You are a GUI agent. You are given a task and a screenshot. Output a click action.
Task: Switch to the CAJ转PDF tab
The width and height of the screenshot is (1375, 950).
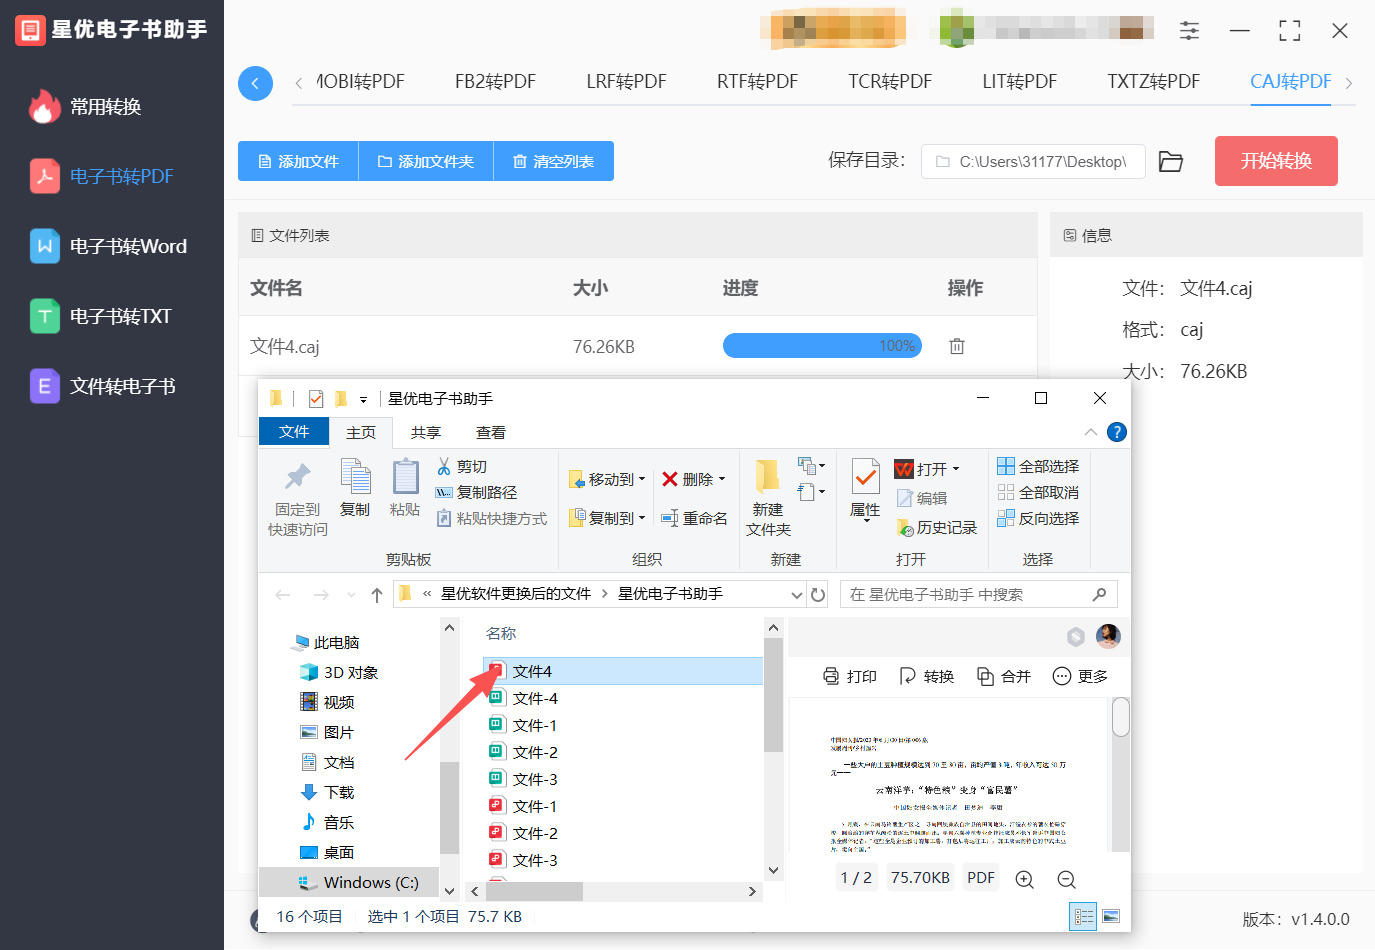[x=1290, y=82]
